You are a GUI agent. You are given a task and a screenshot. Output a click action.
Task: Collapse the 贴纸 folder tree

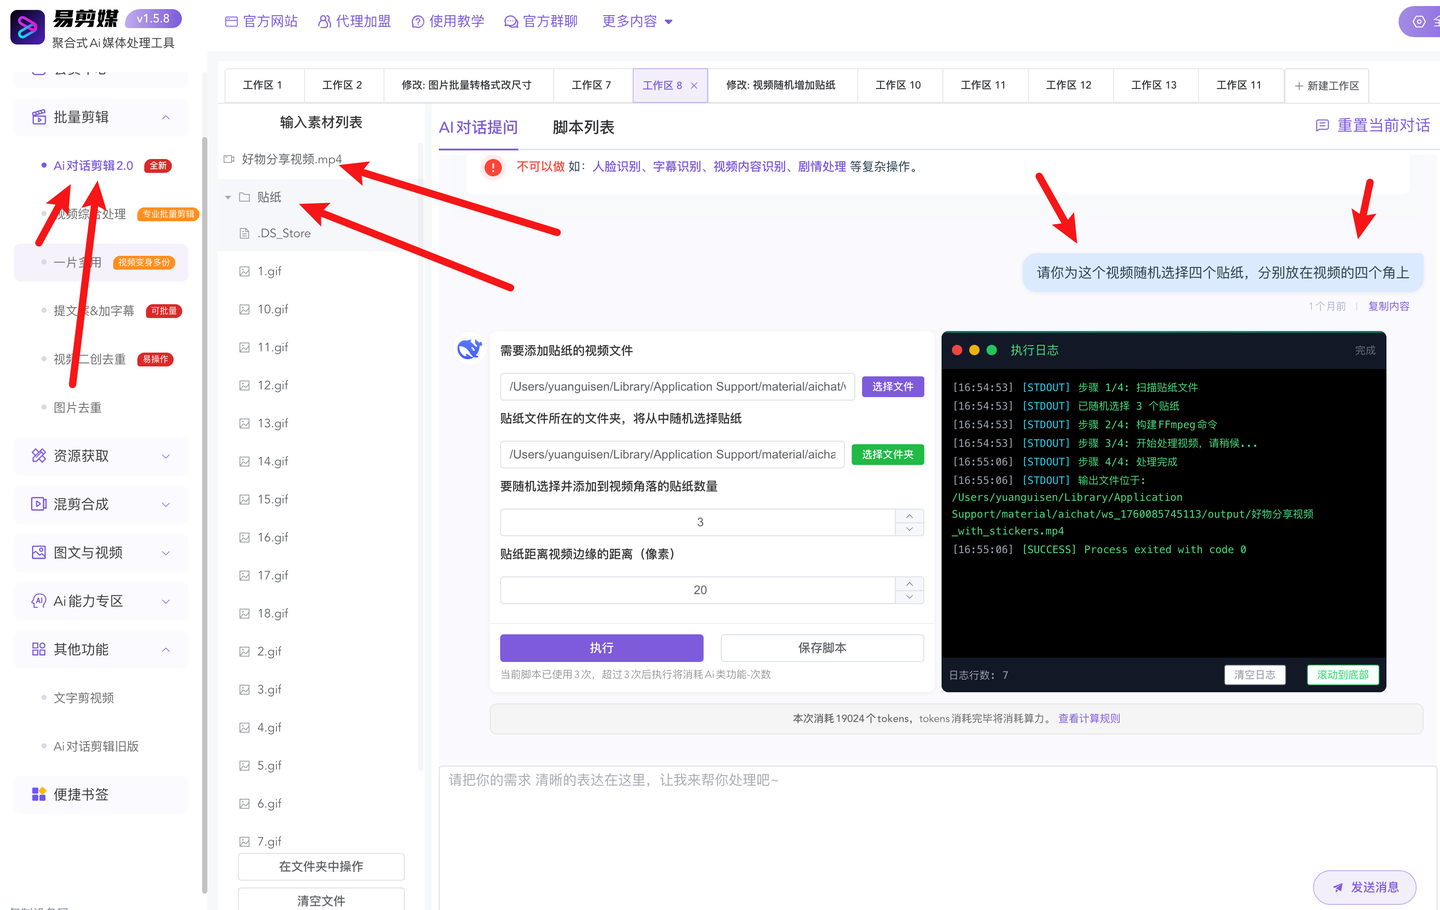coord(227,196)
